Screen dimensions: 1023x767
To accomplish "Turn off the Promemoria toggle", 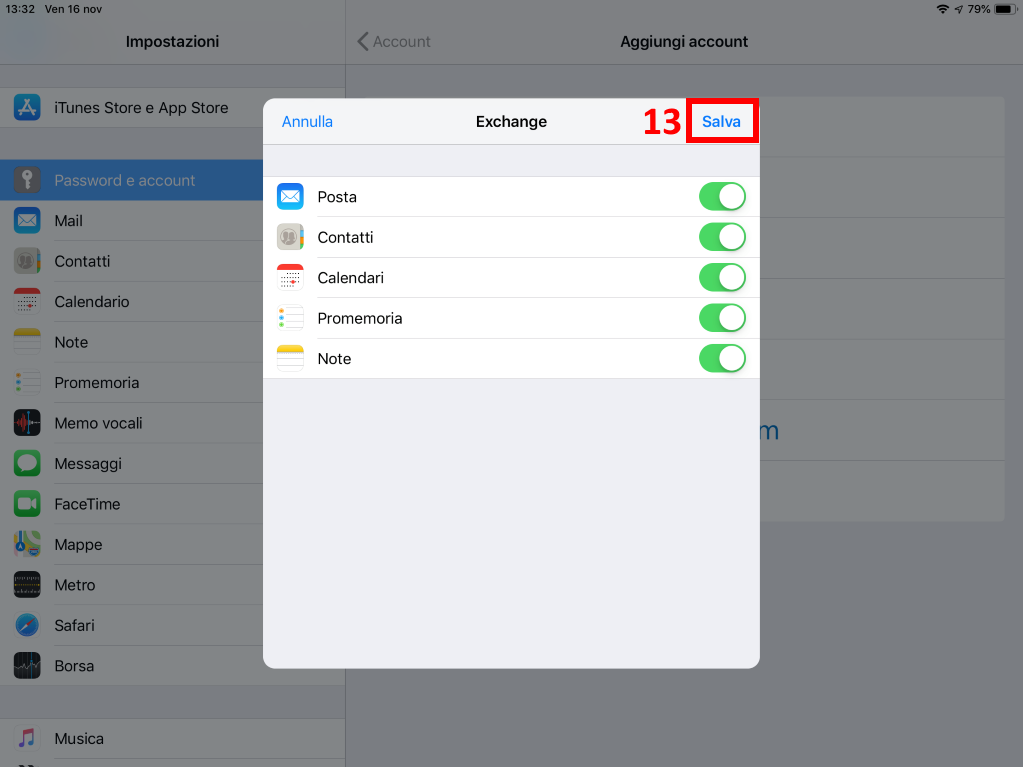I will click(722, 318).
